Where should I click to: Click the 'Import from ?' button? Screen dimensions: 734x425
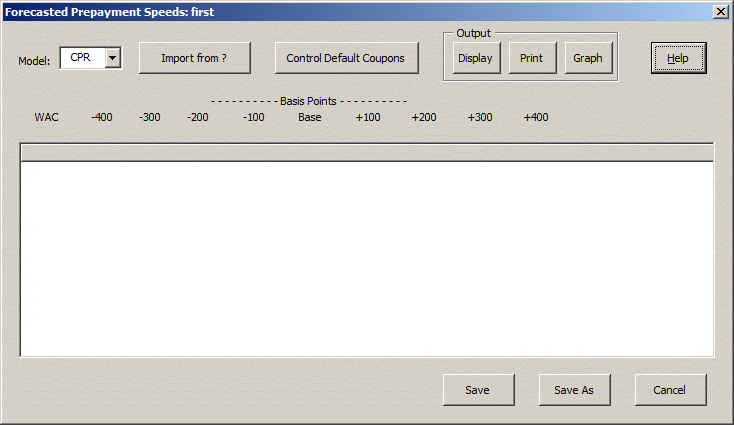[194, 58]
